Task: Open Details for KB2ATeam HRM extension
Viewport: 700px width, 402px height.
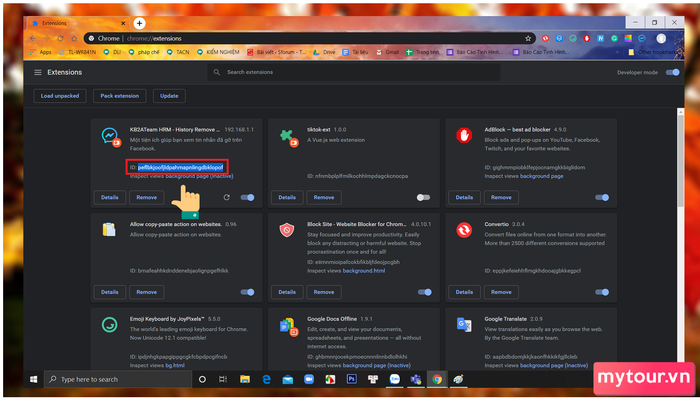Action: click(x=110, y=197)
